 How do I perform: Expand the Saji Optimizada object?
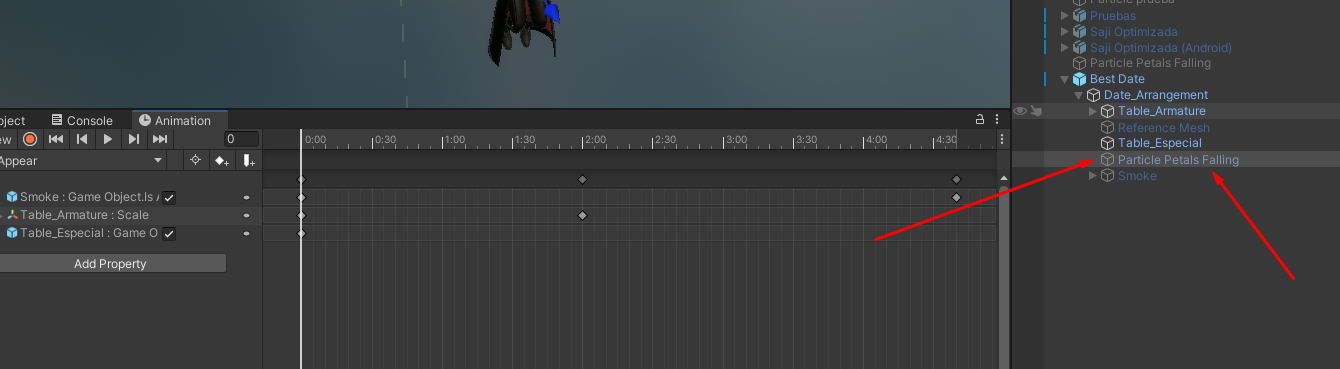point(1065,32)
